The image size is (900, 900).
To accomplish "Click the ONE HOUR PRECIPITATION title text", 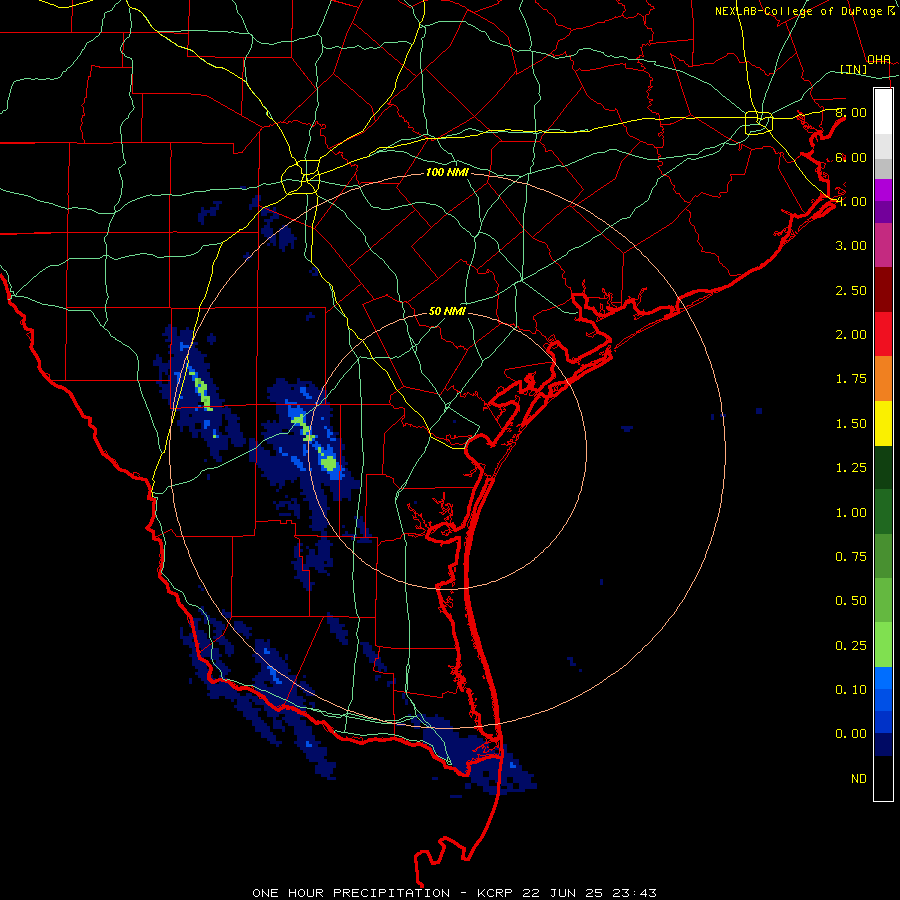I will tap(351, 893).
